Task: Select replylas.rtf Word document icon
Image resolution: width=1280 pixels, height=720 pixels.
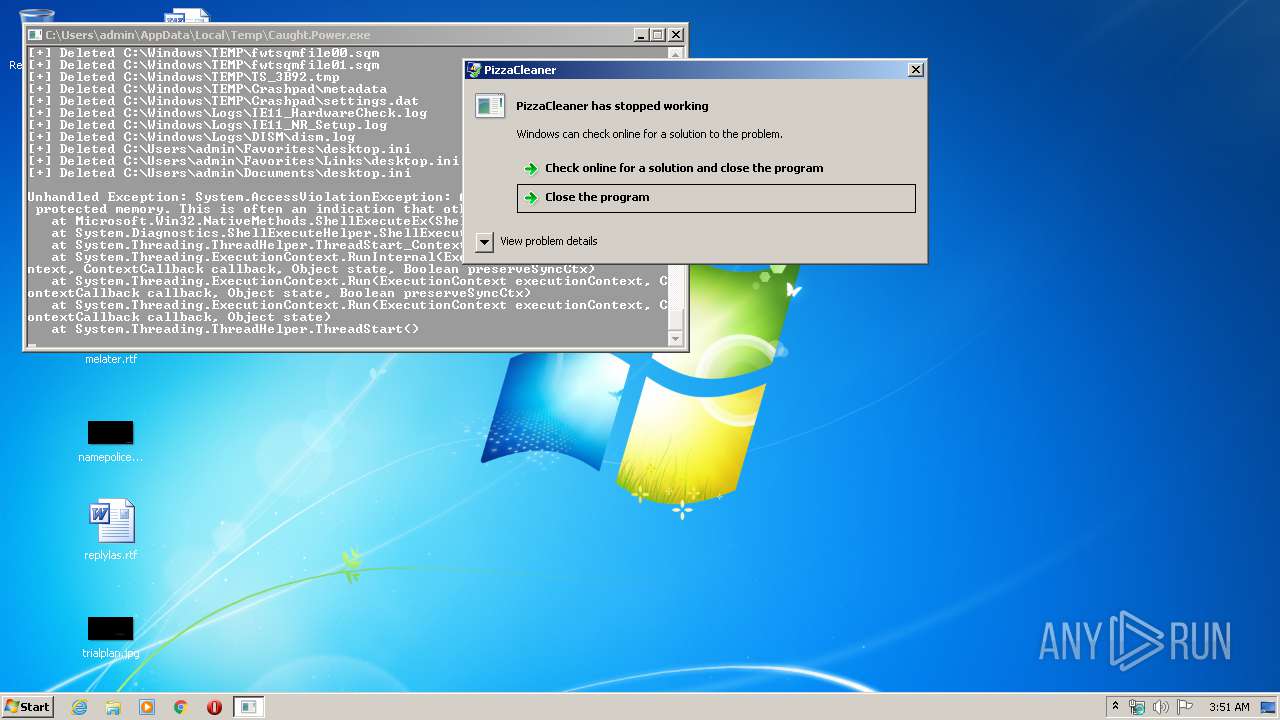Action: (111, 521)
